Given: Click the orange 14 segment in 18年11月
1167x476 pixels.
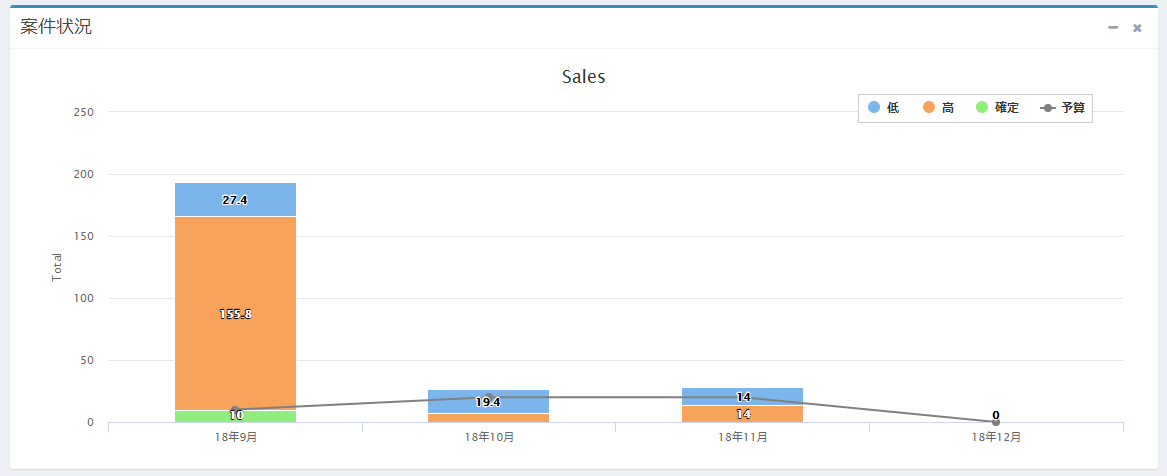Looking at the screenshot, I should [x=742, y=414].
